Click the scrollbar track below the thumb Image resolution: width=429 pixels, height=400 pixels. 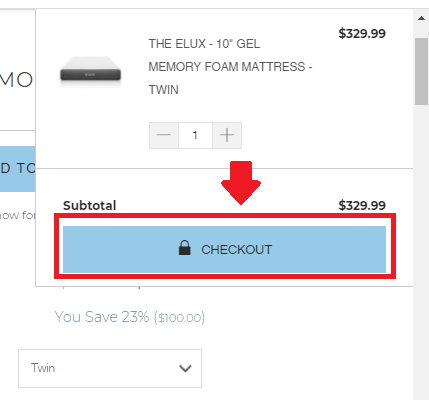[x=421, y=250]
